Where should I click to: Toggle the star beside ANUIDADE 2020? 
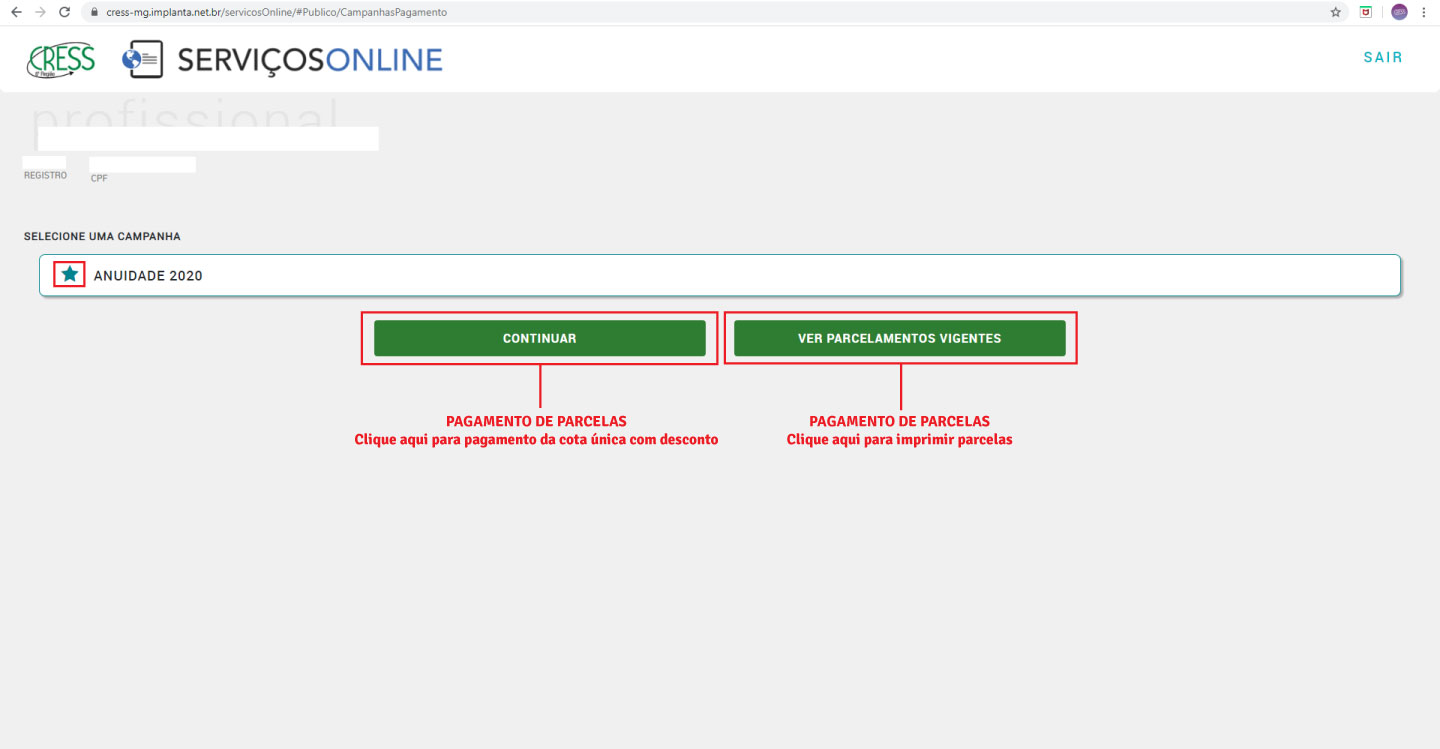coord(69,274)
